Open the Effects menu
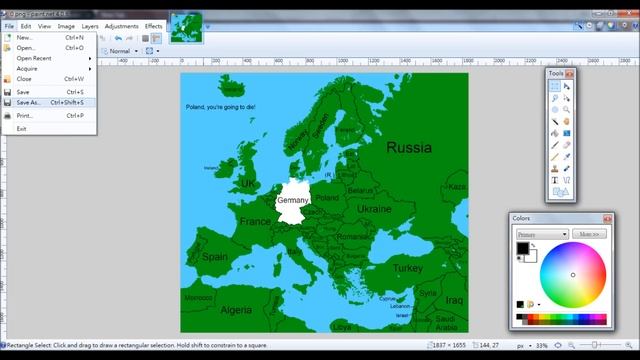640x360 pixels. pyautogui.click(x=153, y=26)
